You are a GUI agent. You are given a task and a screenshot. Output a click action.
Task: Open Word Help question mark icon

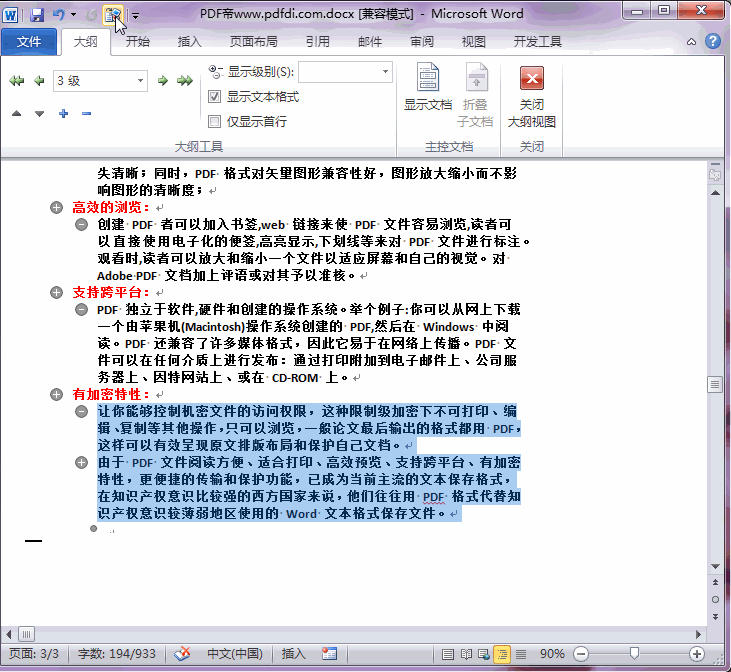point(712,42)
